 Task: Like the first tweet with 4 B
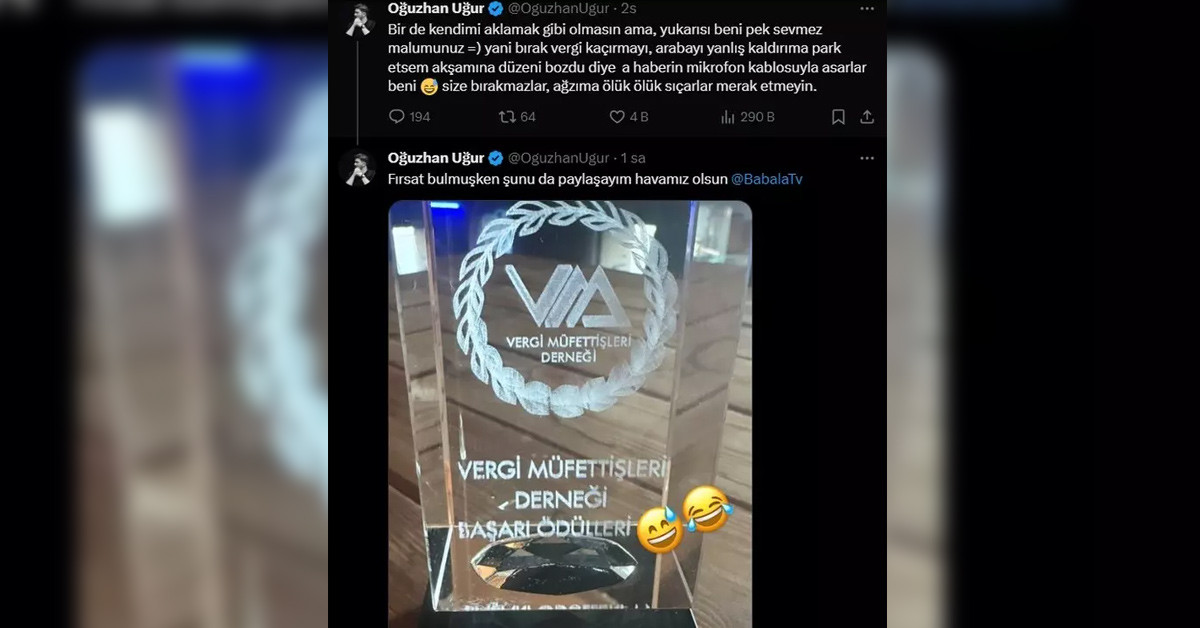point(629,117)
